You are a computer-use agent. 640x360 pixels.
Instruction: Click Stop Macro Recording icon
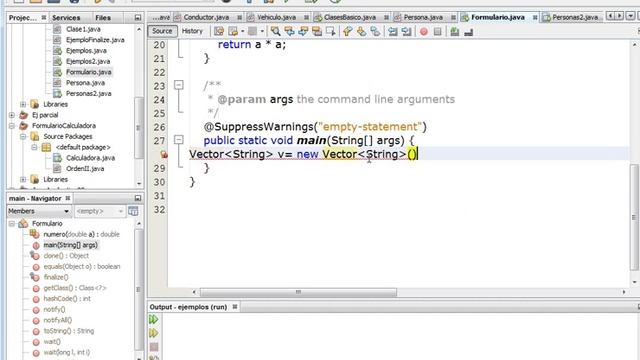pyautogui.click(x=438, y=31)
